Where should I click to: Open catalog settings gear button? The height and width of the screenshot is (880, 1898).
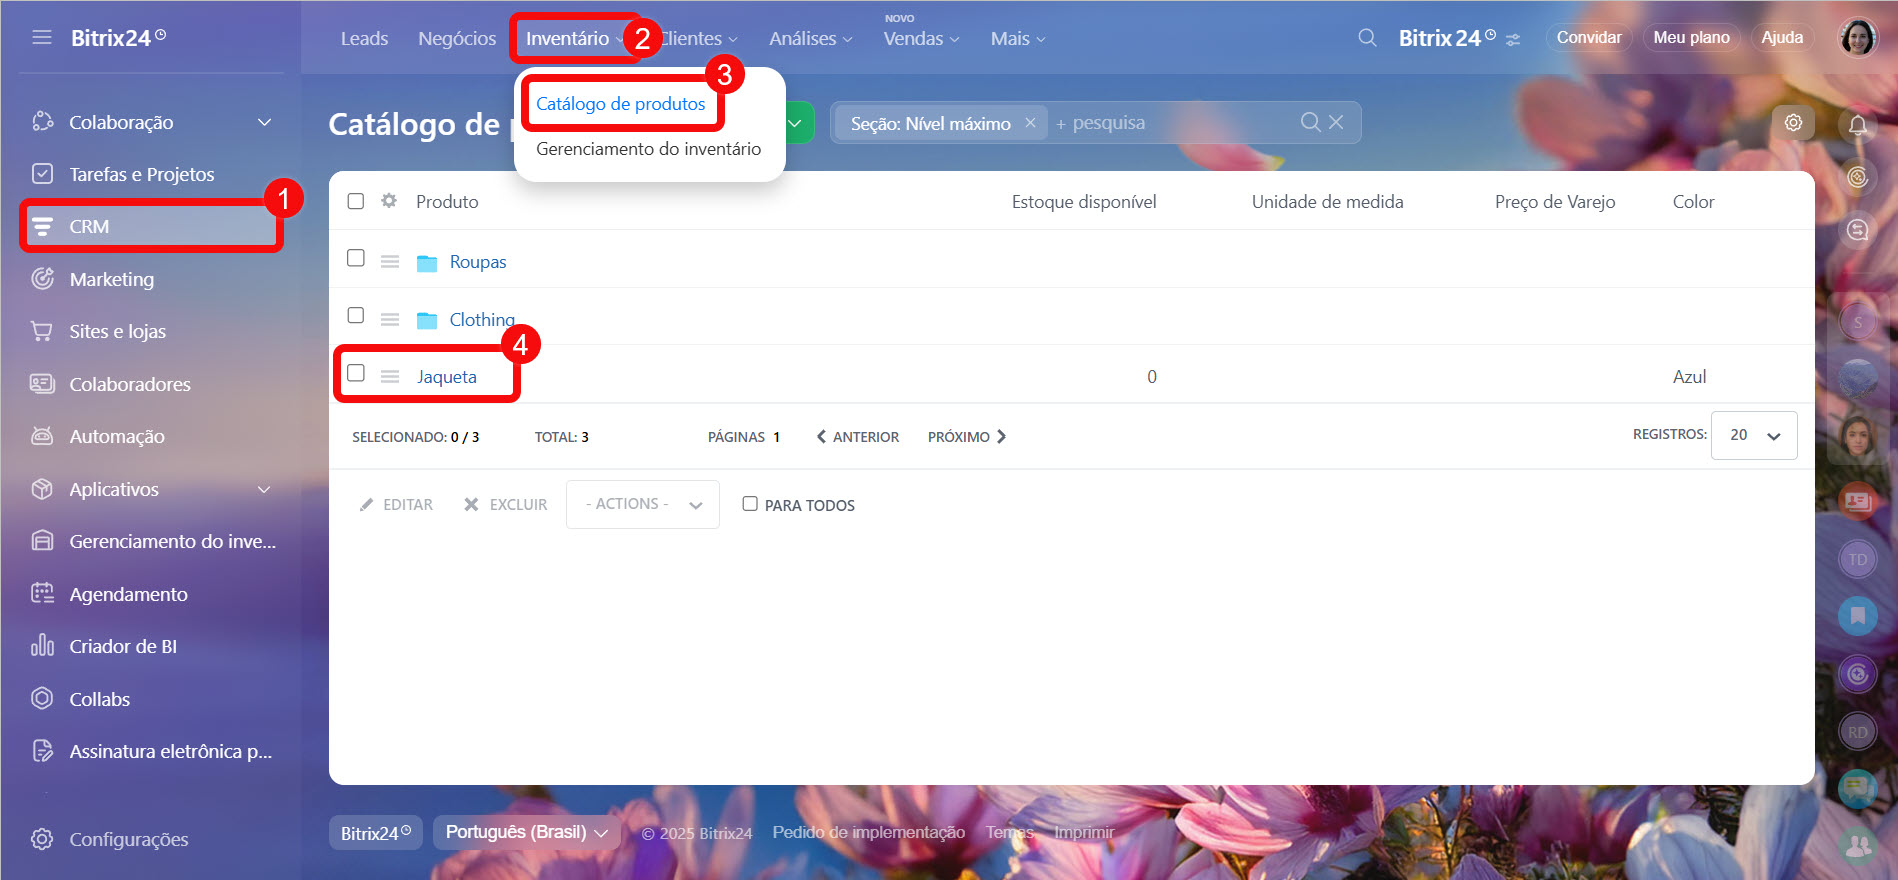coord(1793,122)
